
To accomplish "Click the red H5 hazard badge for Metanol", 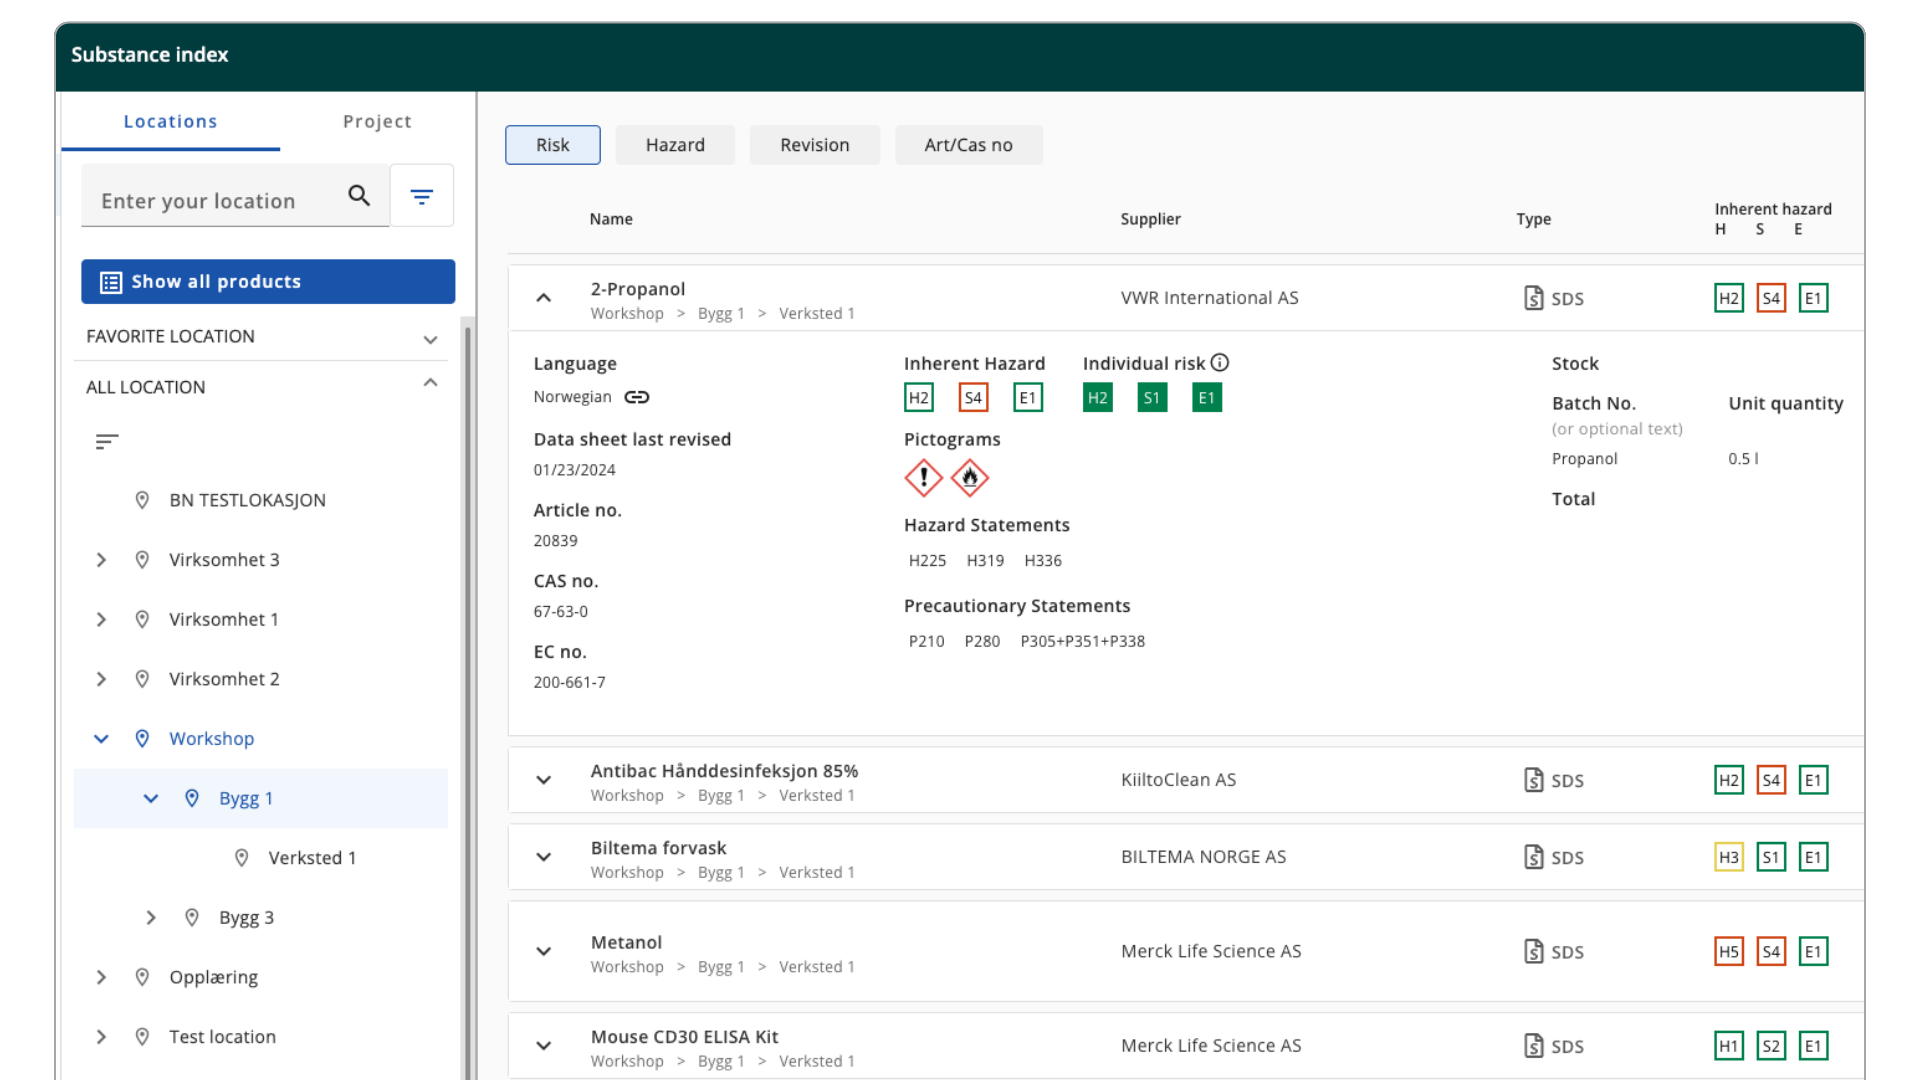I will pyautogui.click(x=1728, y=951).
